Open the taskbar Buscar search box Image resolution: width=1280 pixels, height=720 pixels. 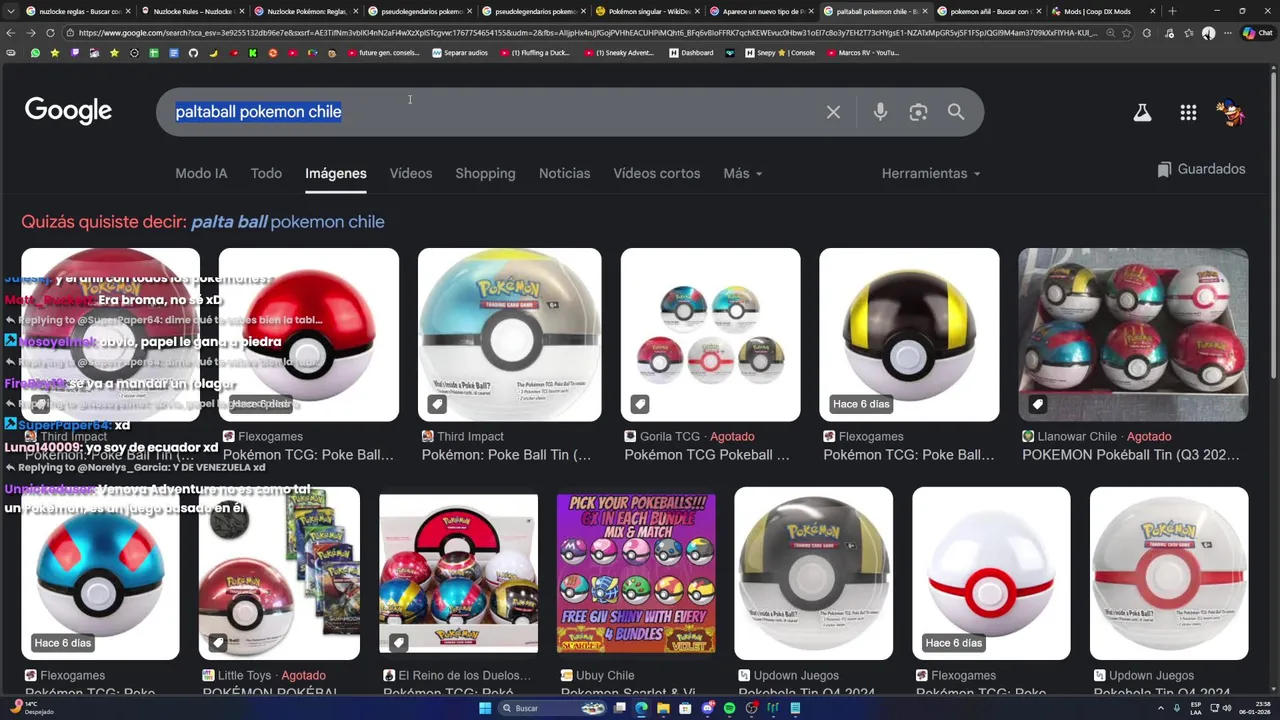(x=551, y=708)
